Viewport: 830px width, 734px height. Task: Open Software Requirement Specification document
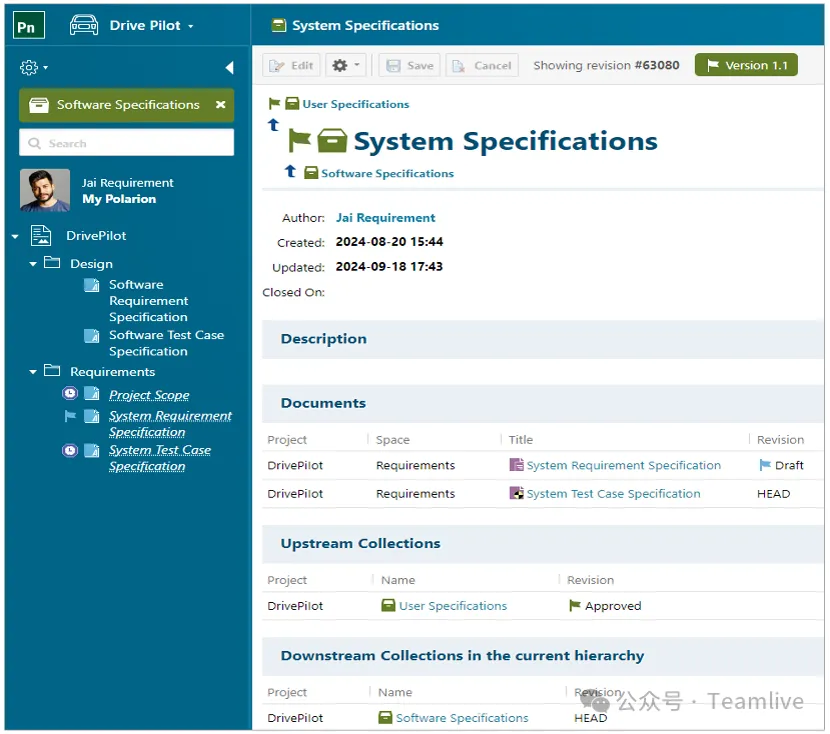click(x=148, y=301)
